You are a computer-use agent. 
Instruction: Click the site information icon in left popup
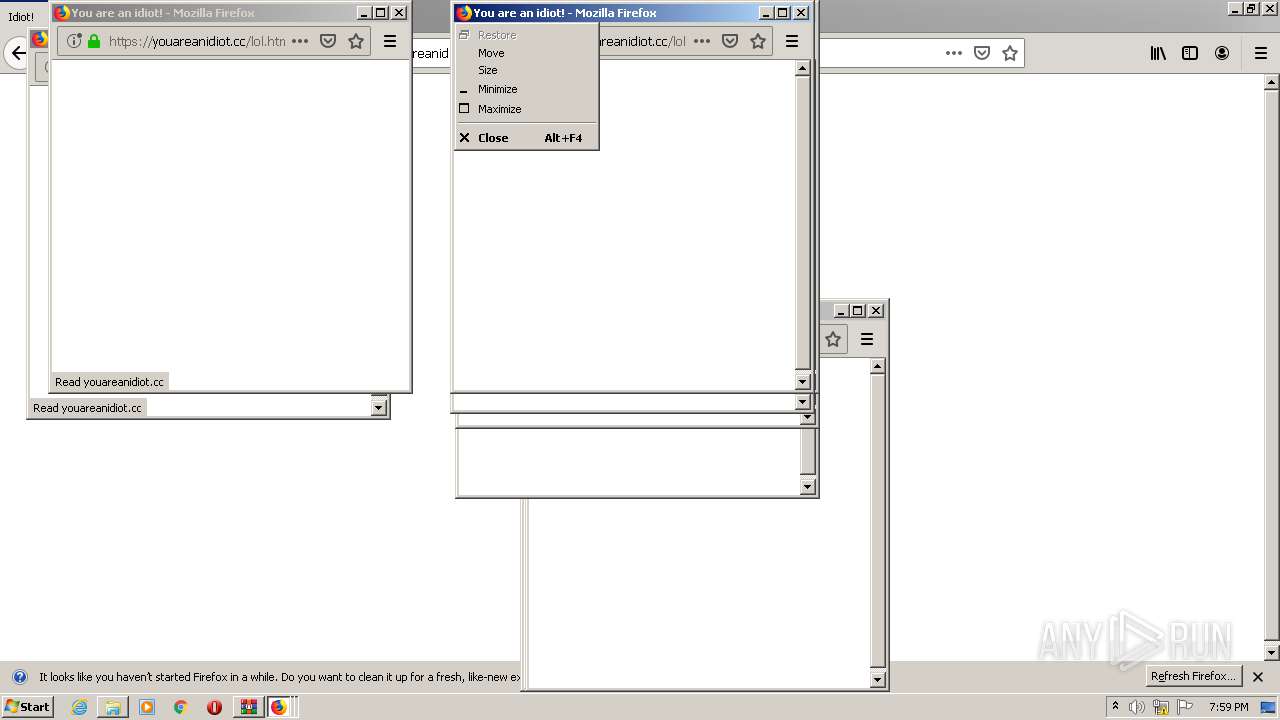(x=74, y=41)
